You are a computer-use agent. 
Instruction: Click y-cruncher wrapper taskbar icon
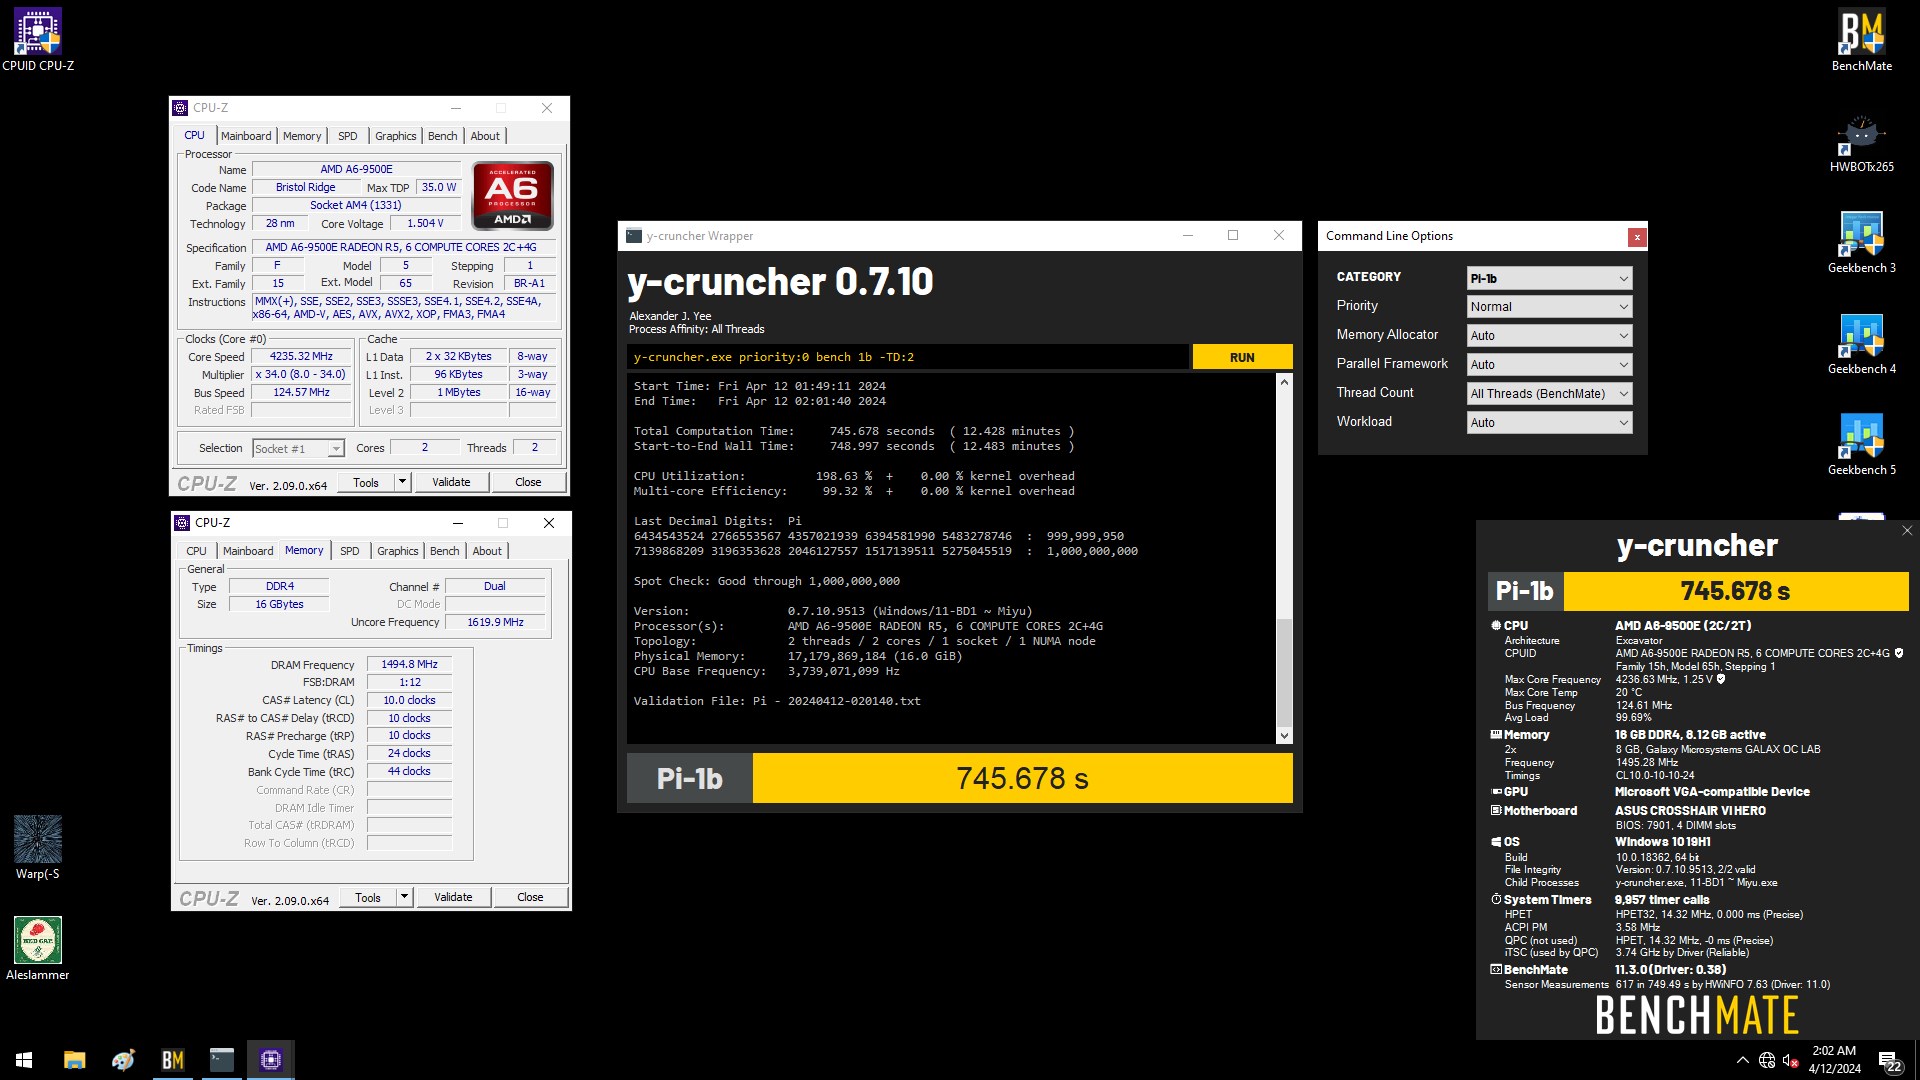pyautogui.click(x=221, y=1060)
